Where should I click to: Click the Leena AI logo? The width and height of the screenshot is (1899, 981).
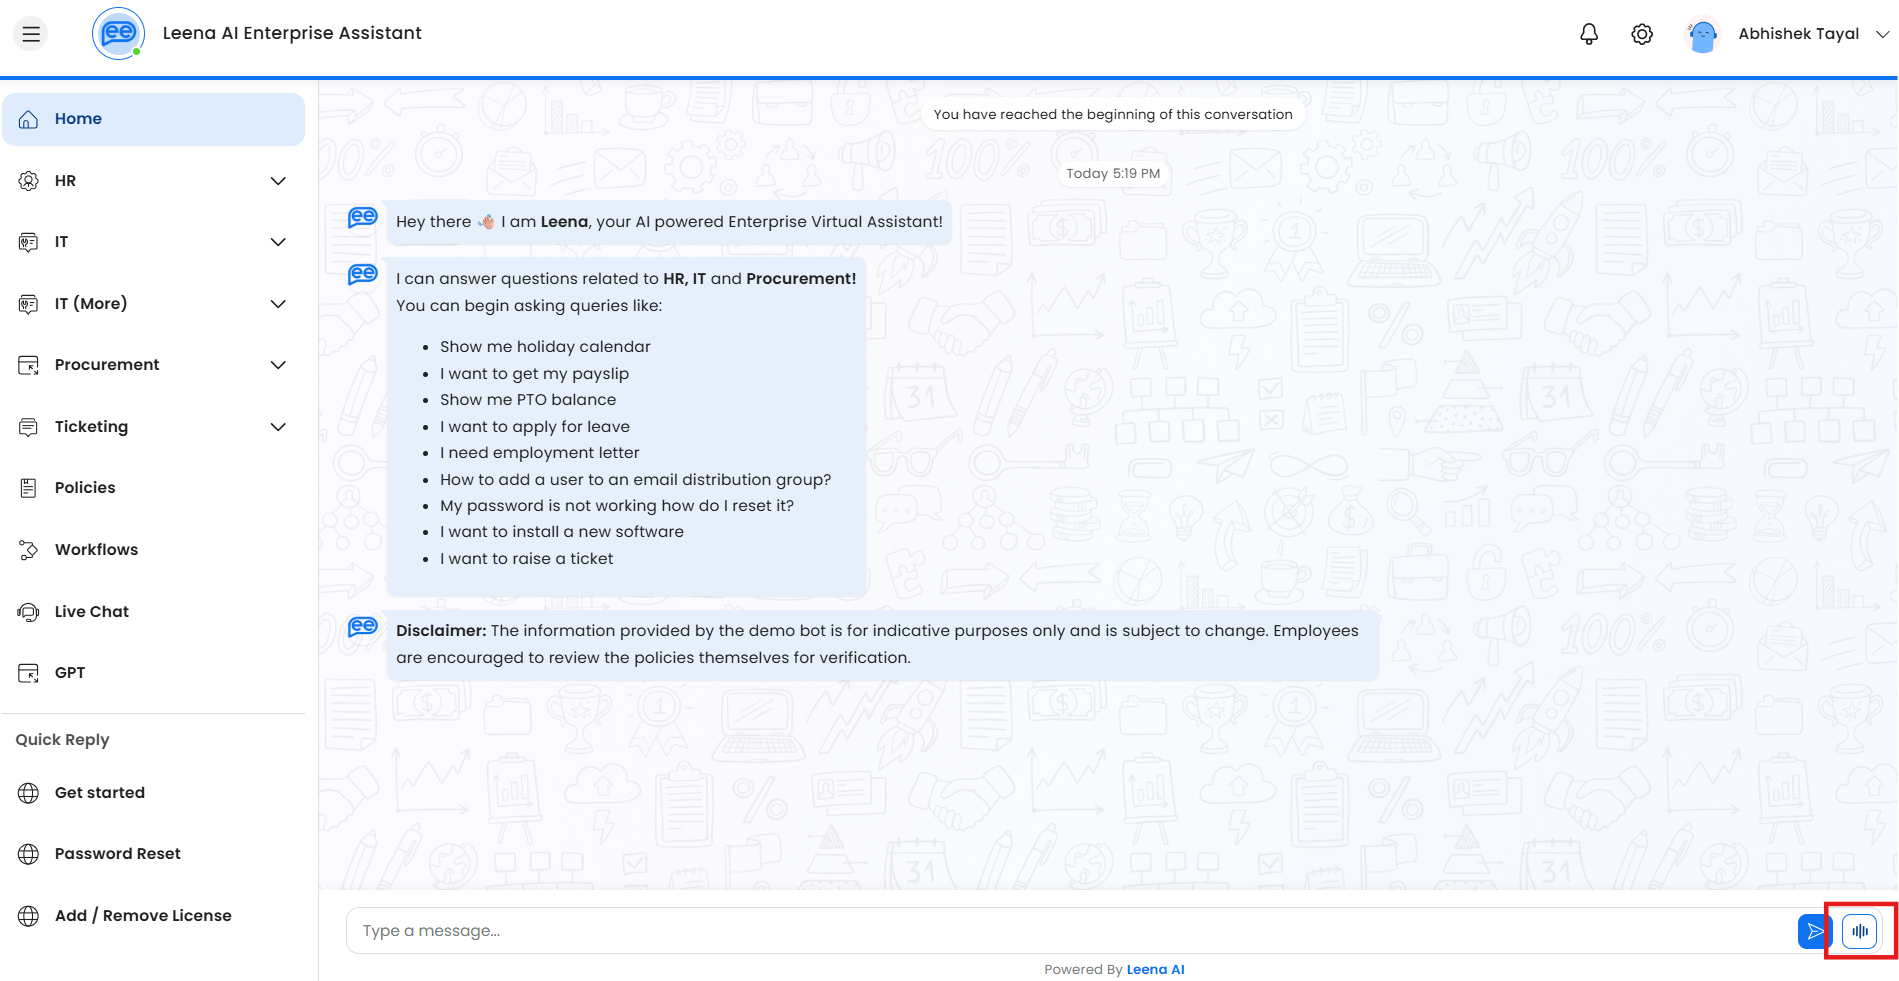118,33
